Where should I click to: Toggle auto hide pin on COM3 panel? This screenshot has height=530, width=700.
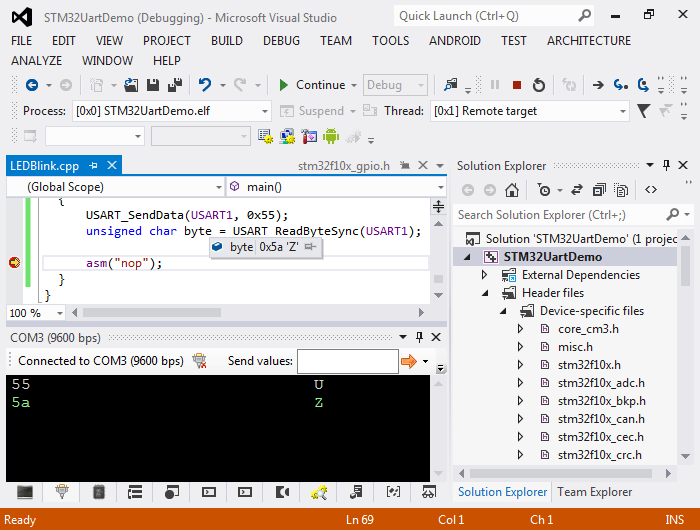pyautogui.click(x=419, y=337)
